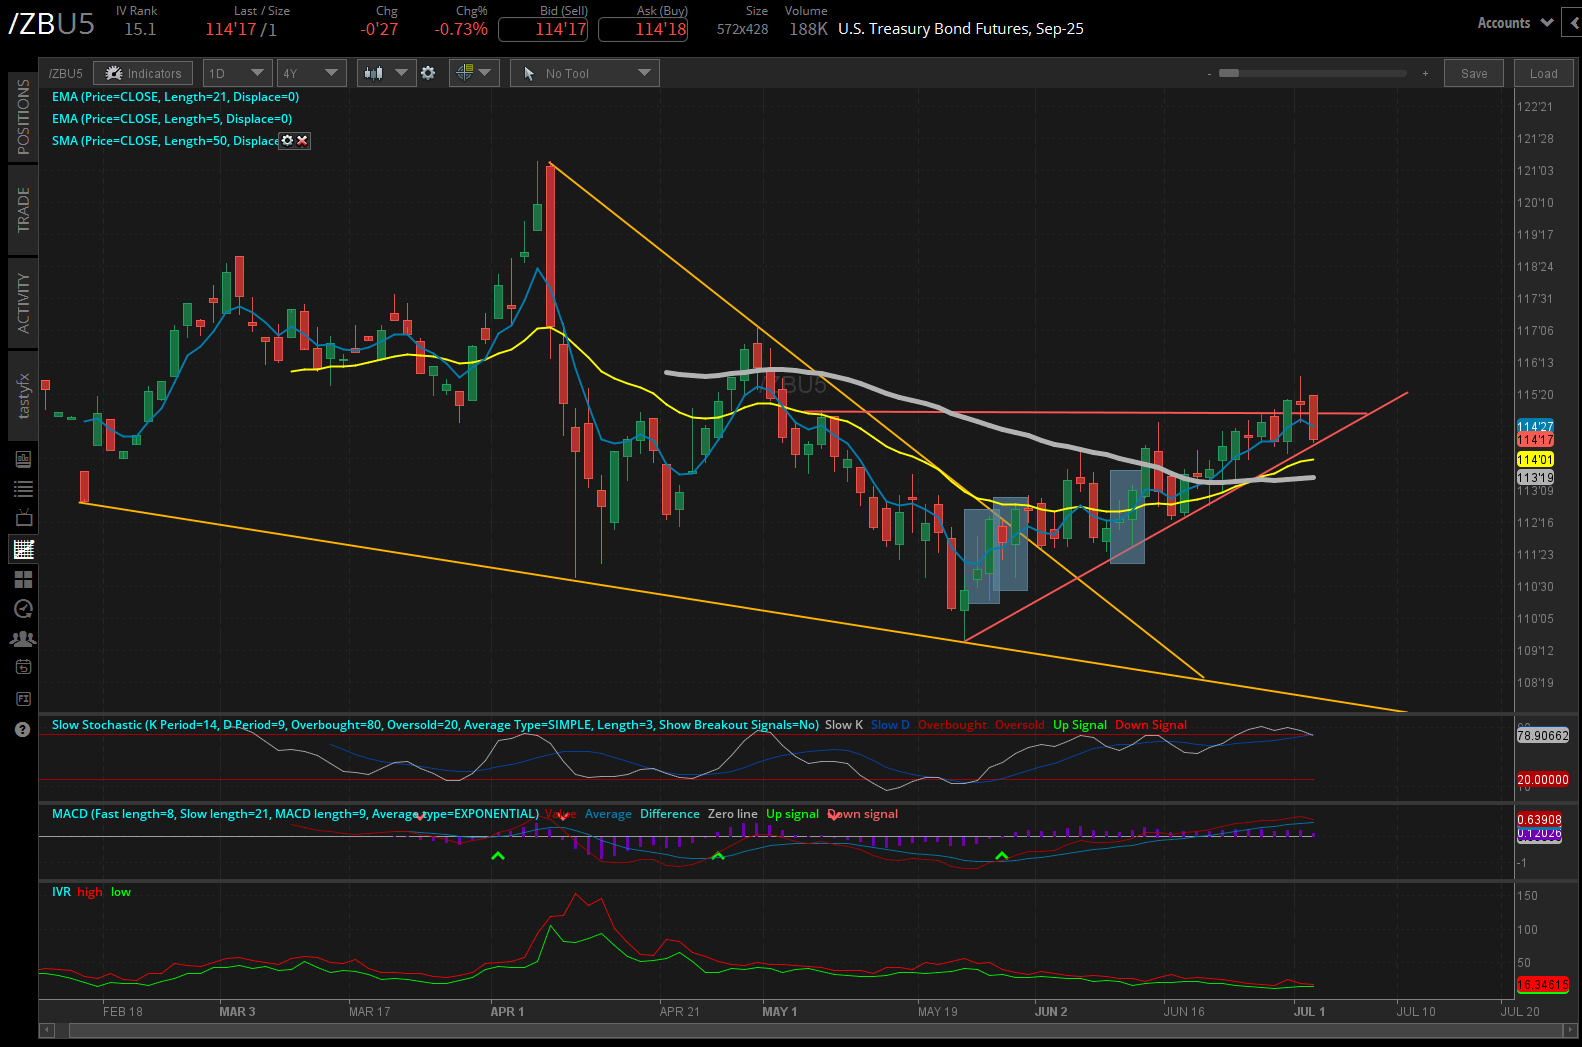Viewport: 1582px width, 1047px height.
Task: Open chart settings gear in toolbar
Action: click(428, 73)
